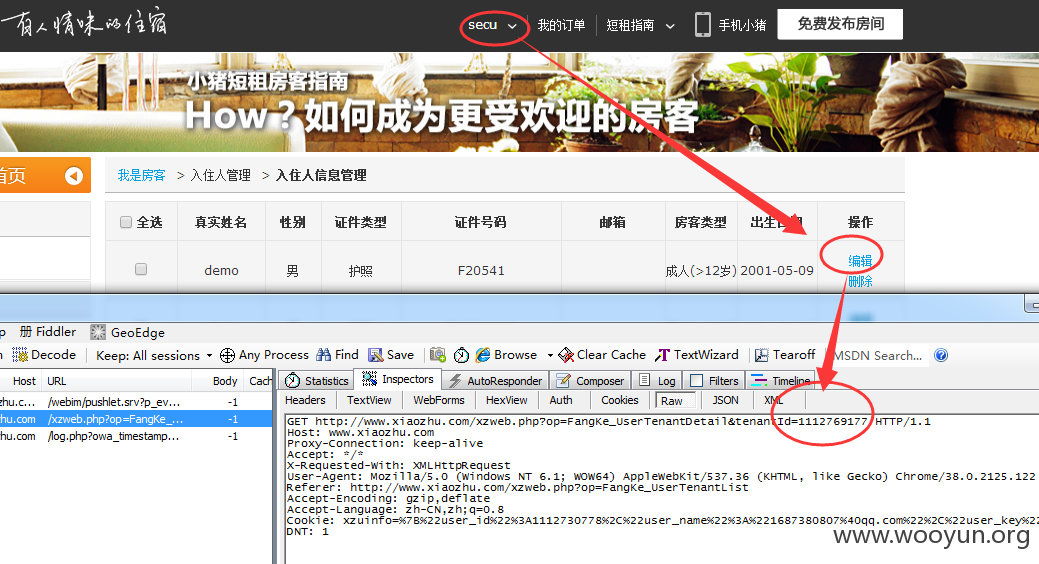The width and height of the screenshot is (1039, 564).
Task: Switch to the Statistics tab
Action: tap(317, 380)
